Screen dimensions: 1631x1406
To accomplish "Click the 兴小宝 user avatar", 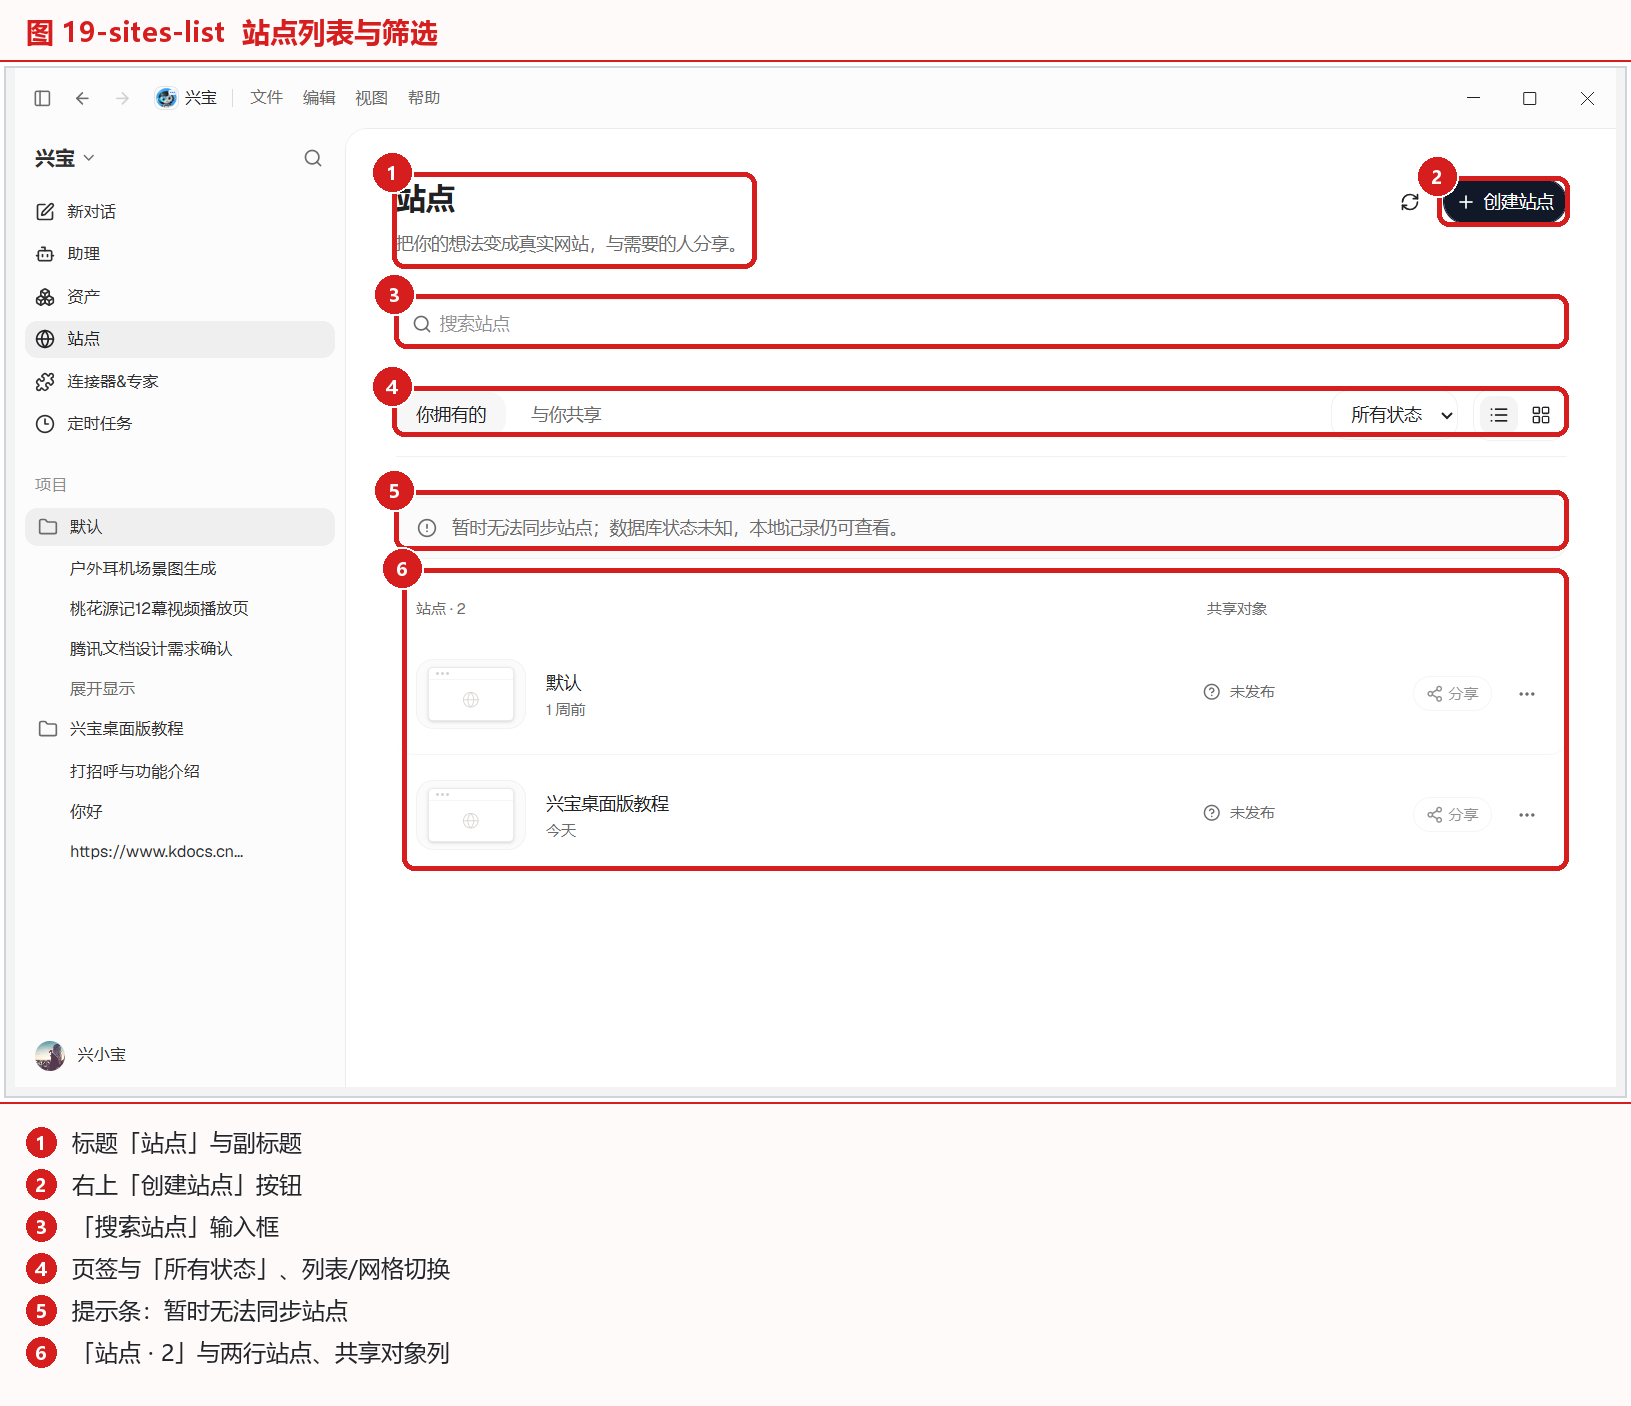I will pos(50,1055).
